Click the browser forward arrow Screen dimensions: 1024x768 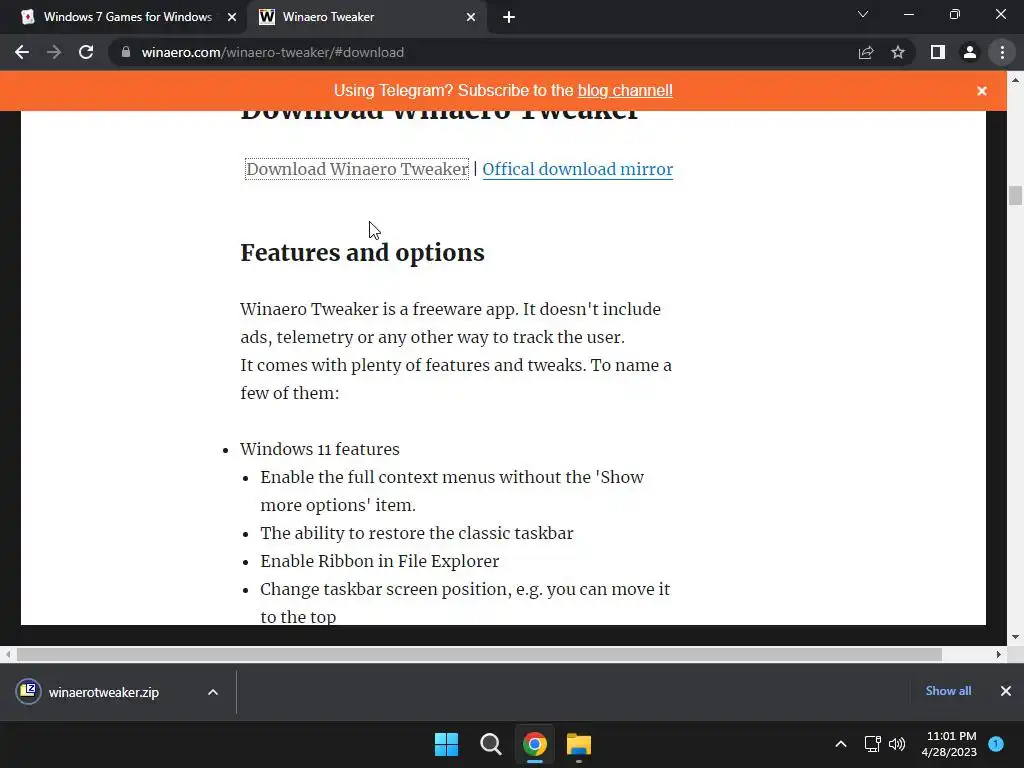tap(54, 52)
